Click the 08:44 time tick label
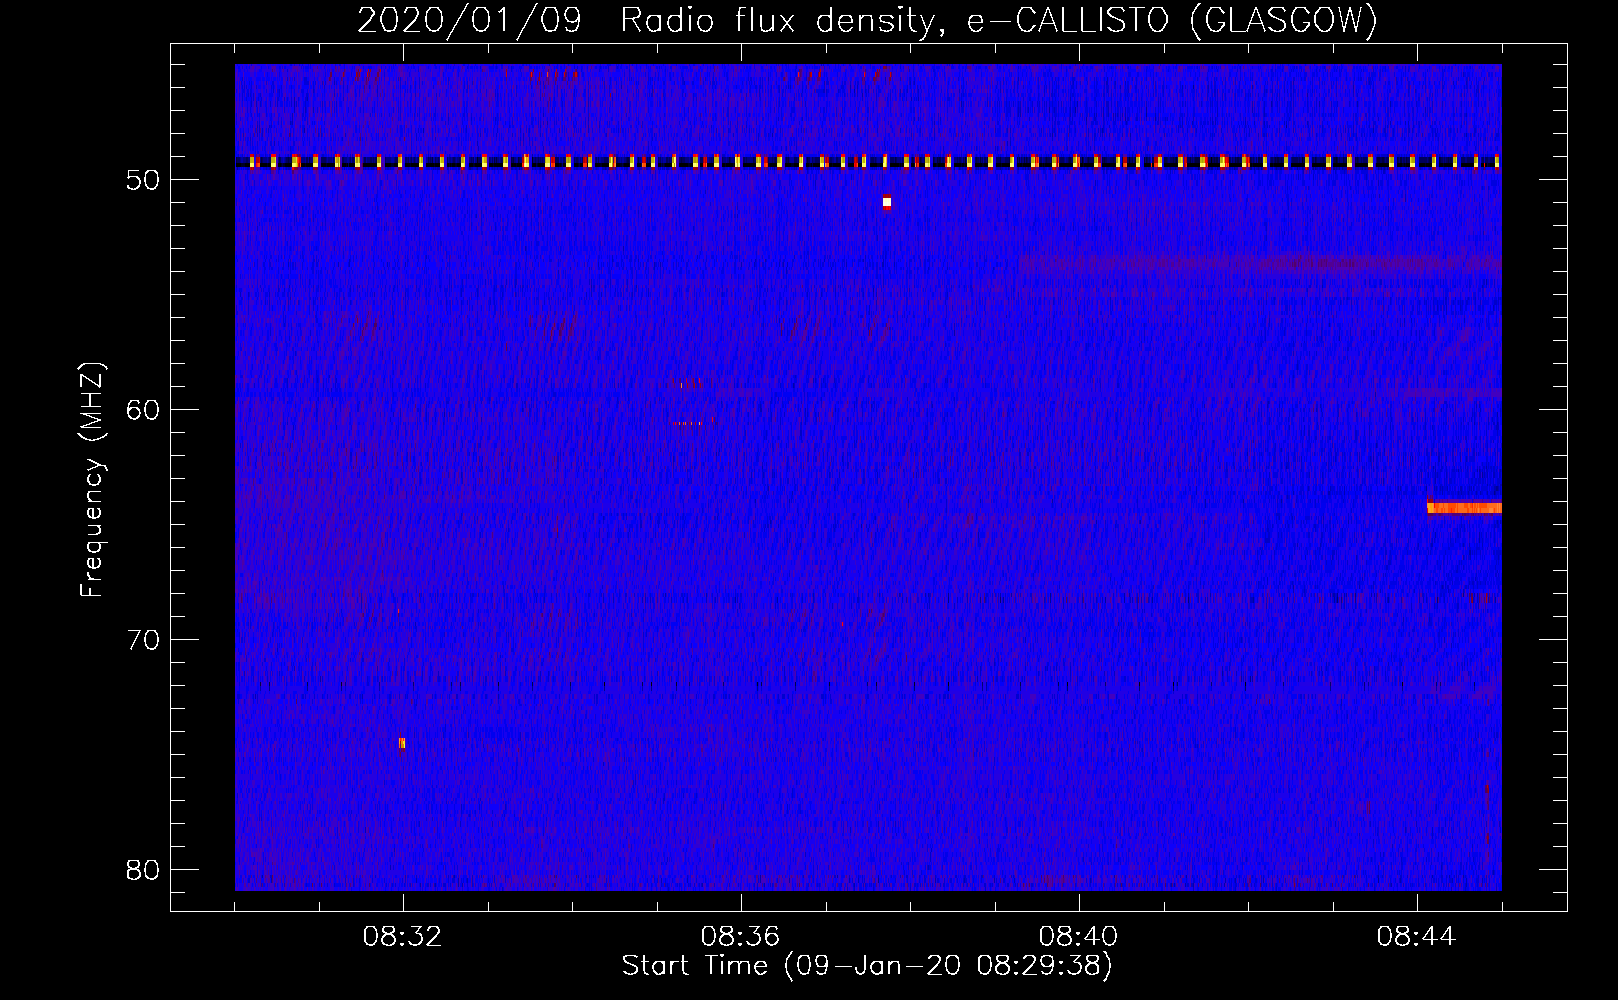This screenshot has width=1618, height=1000. (1416, 937)
